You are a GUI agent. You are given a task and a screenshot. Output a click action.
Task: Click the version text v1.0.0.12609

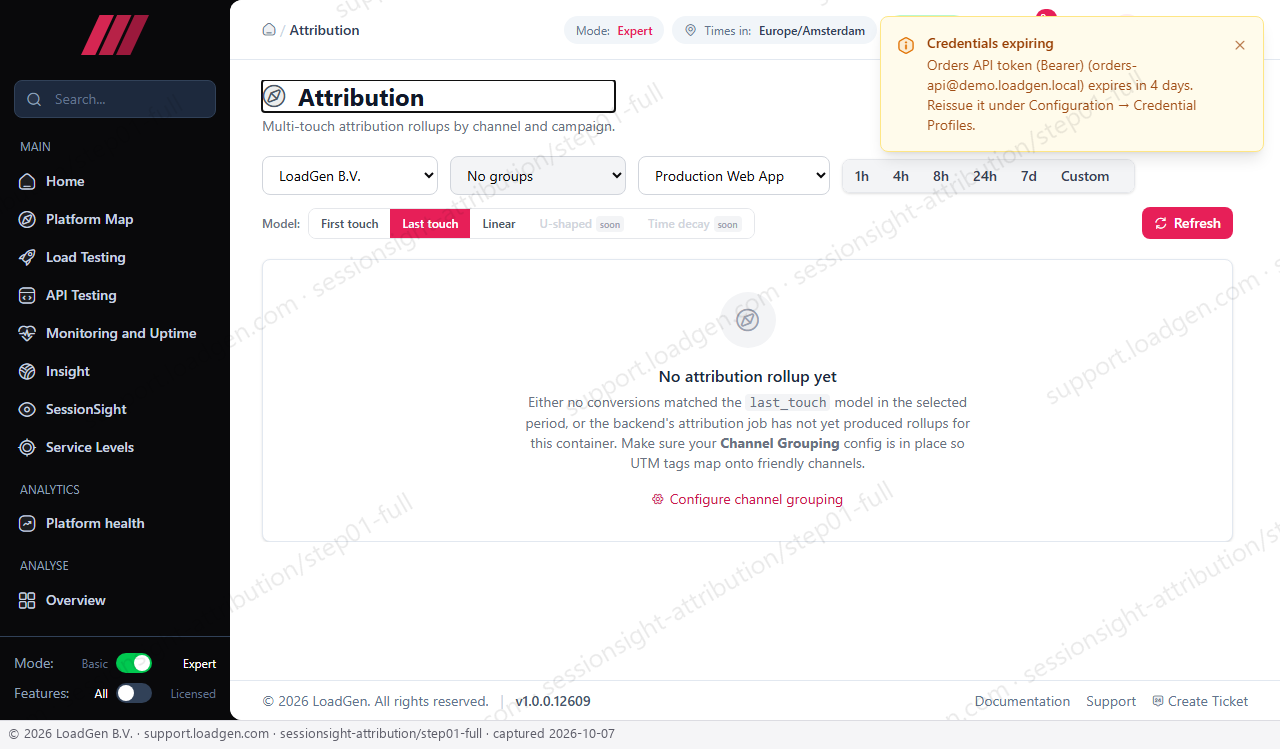(x=553, y=701)
